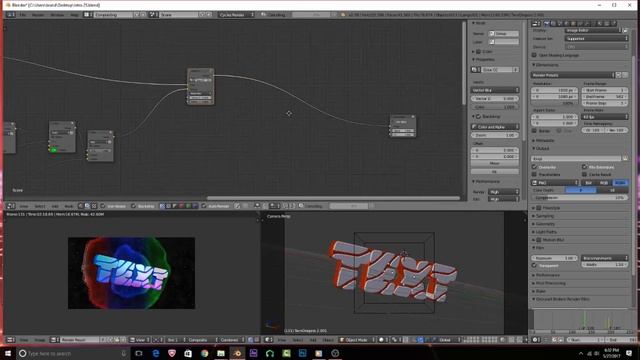Screen dimensions: 640x360
Task: Open Microsoft Edge from taskbar
Action: click(156, 353)
